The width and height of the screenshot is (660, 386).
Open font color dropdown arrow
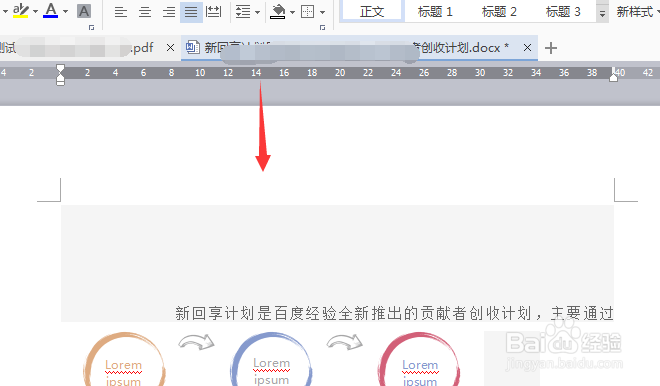65,11
